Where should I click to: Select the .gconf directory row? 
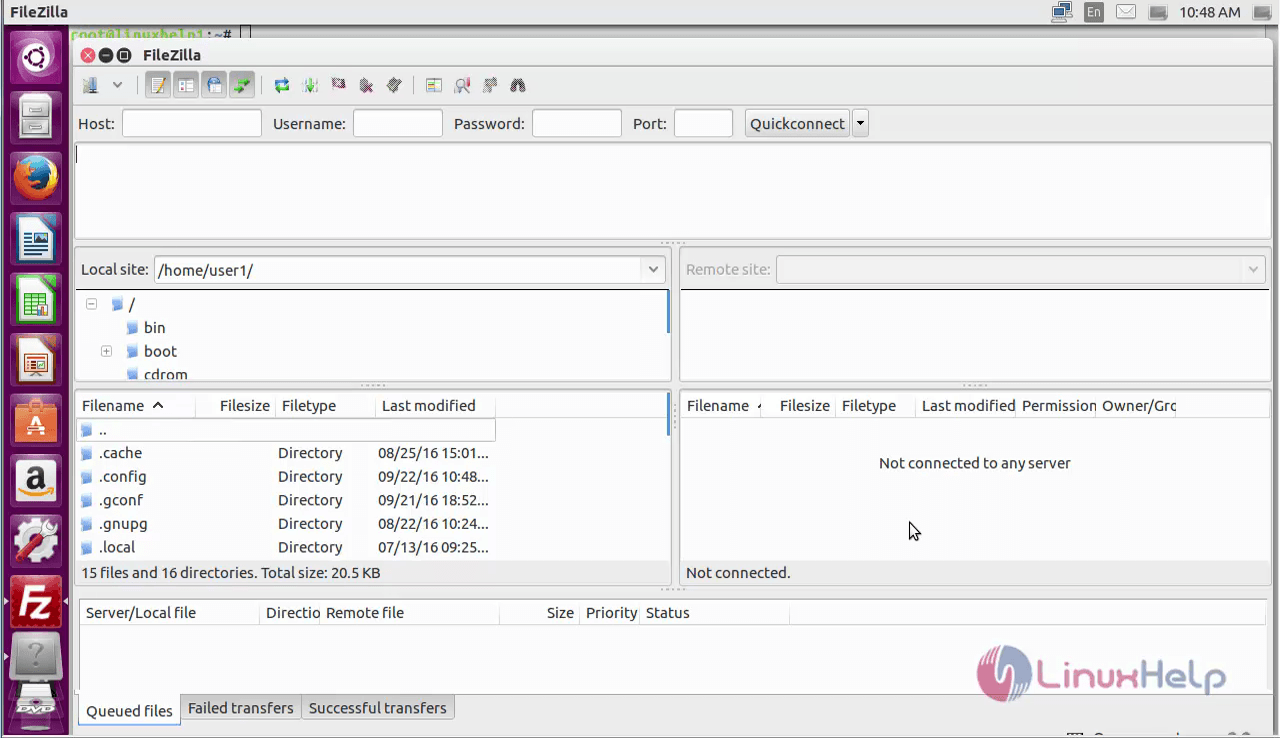286,500
